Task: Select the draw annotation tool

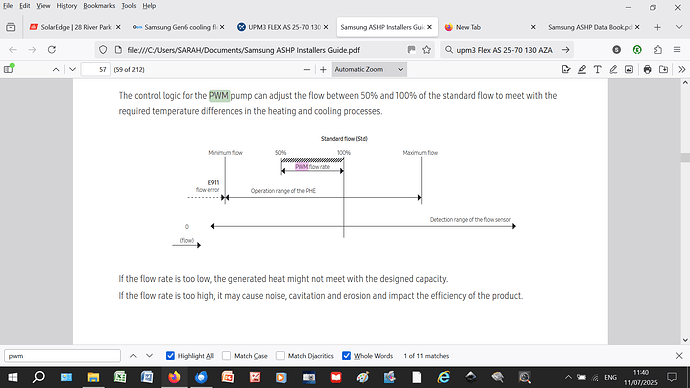Action: pos(613,69)
